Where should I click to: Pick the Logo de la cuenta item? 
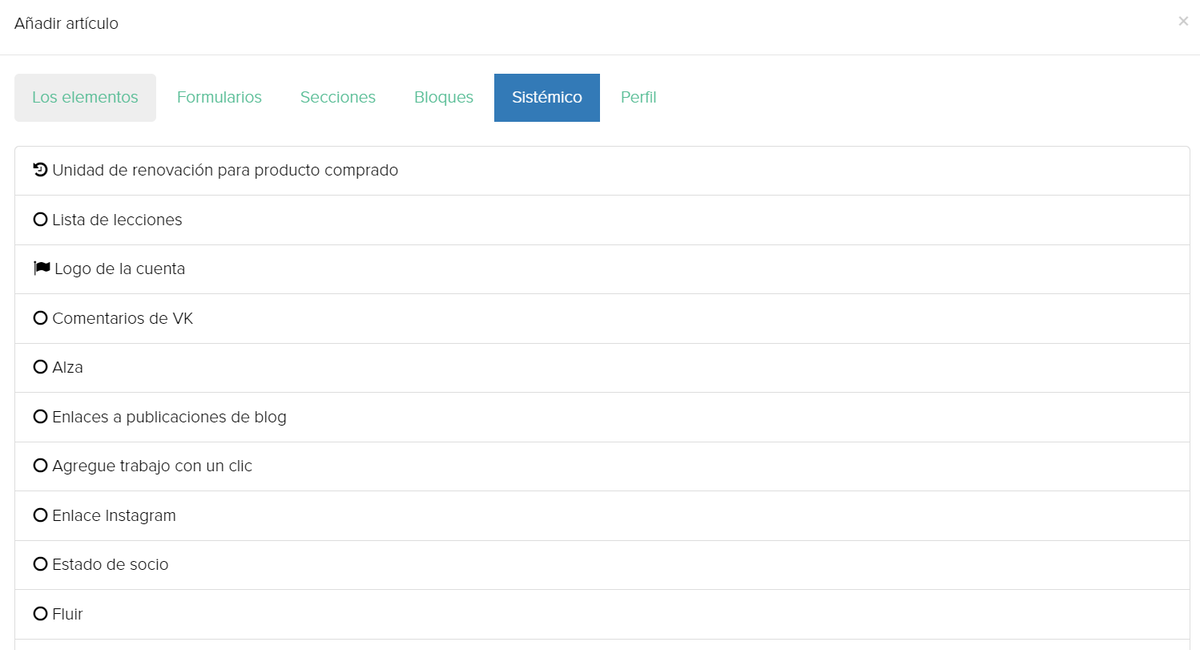point(602,268)
